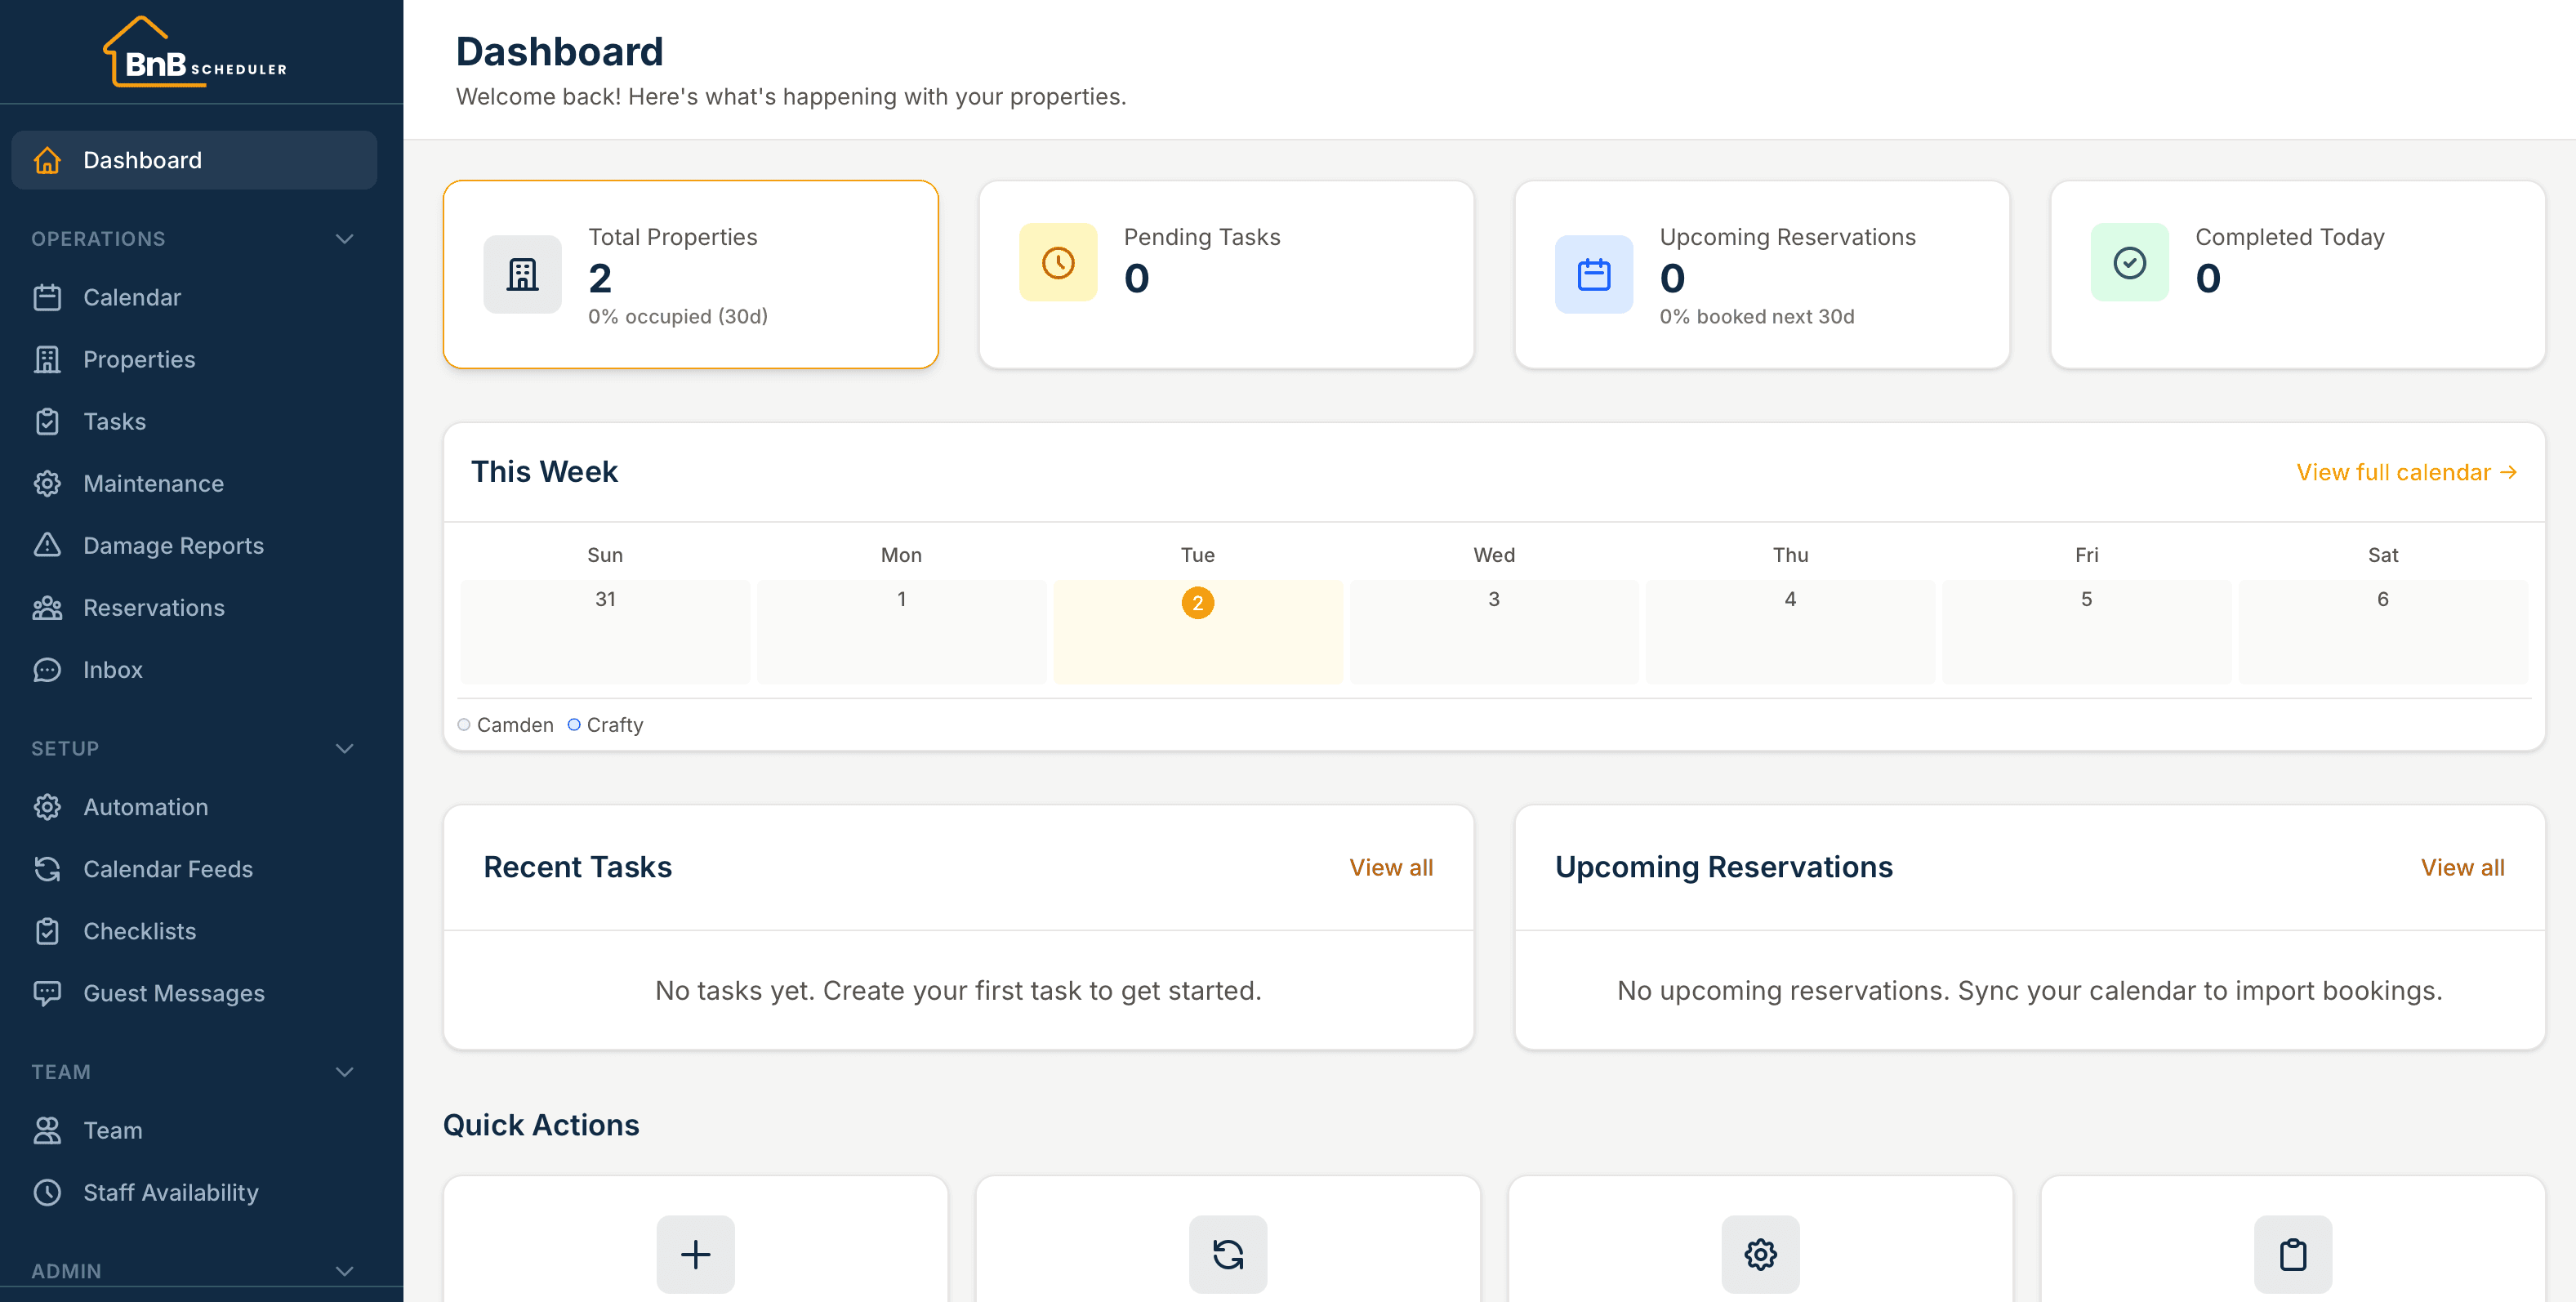Open the Checklists page

(x=194, y=931)
